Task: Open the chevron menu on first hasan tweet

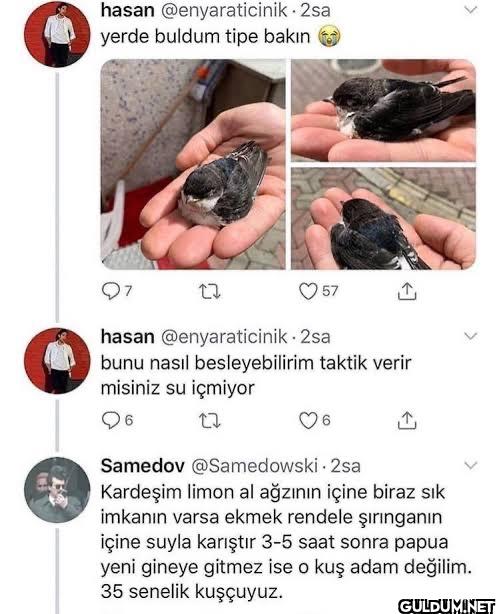Action: 470,10
